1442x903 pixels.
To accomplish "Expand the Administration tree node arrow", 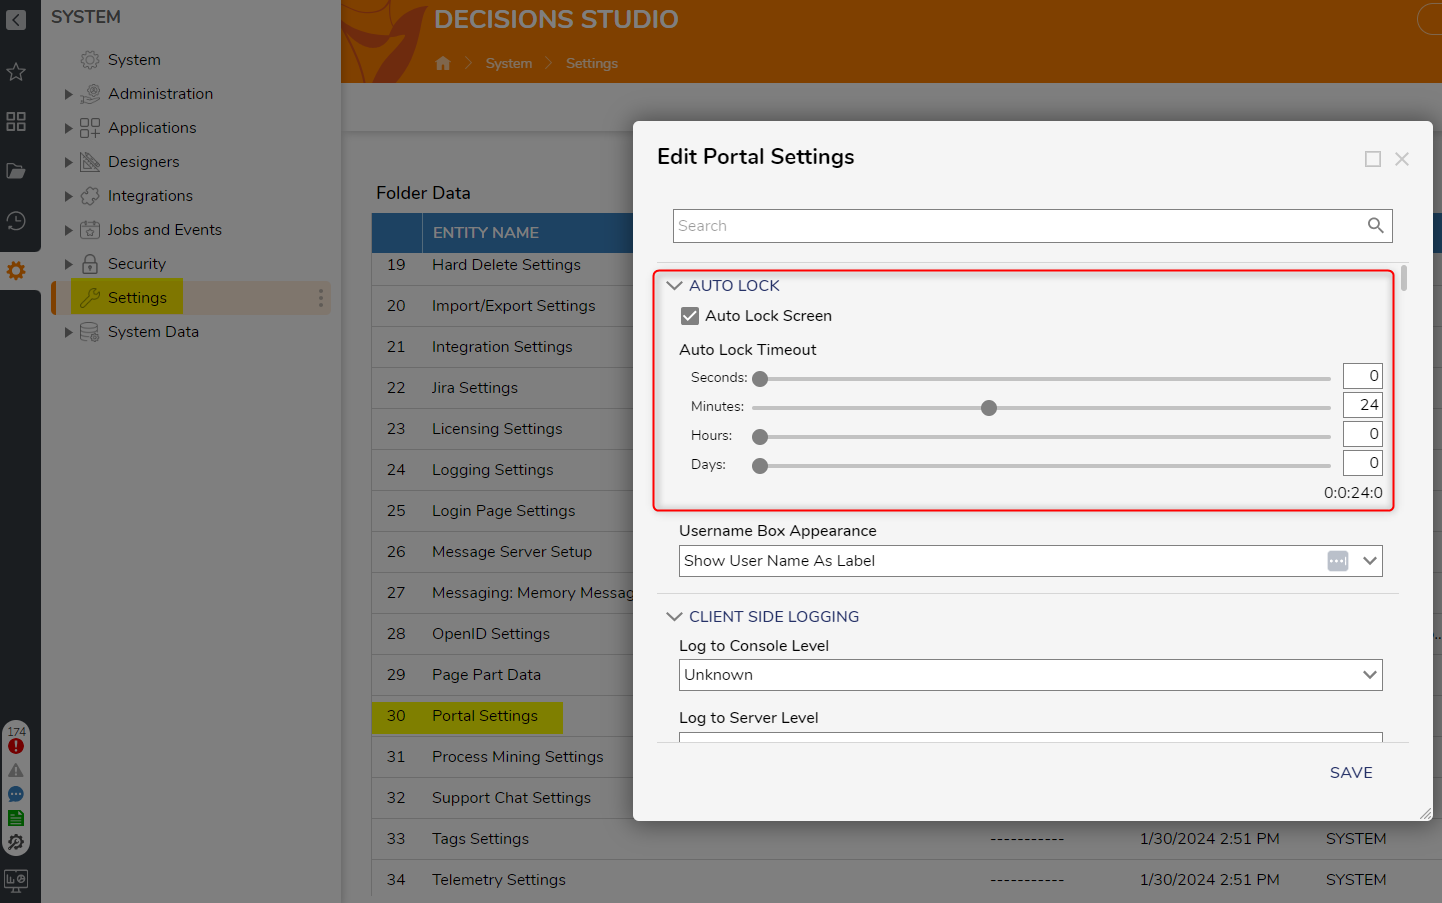I will click(68, 94).
